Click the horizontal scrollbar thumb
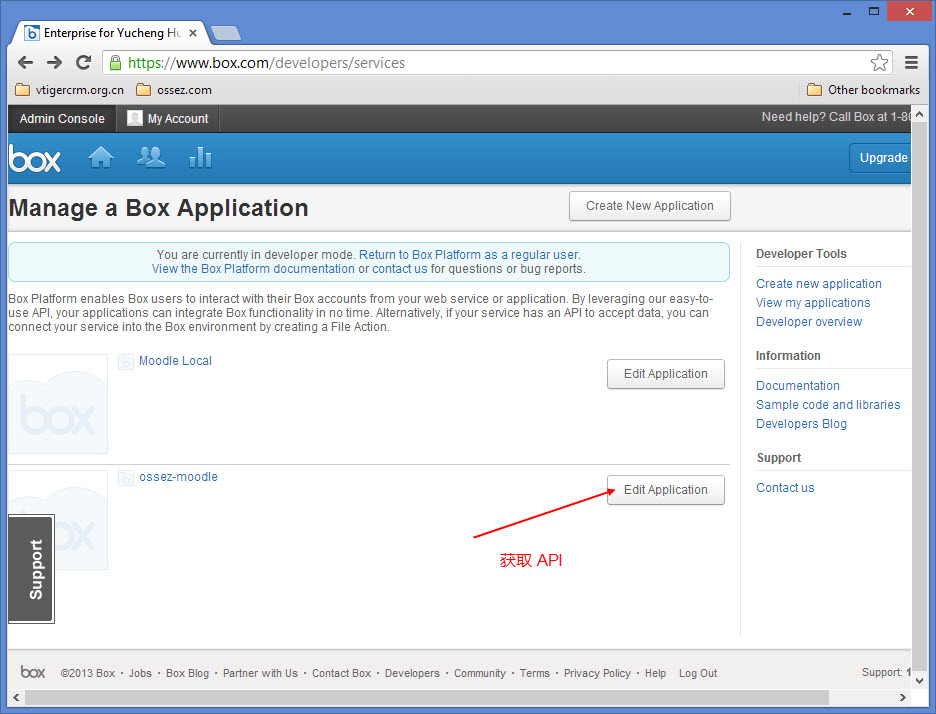 click(x=427, y=697)
